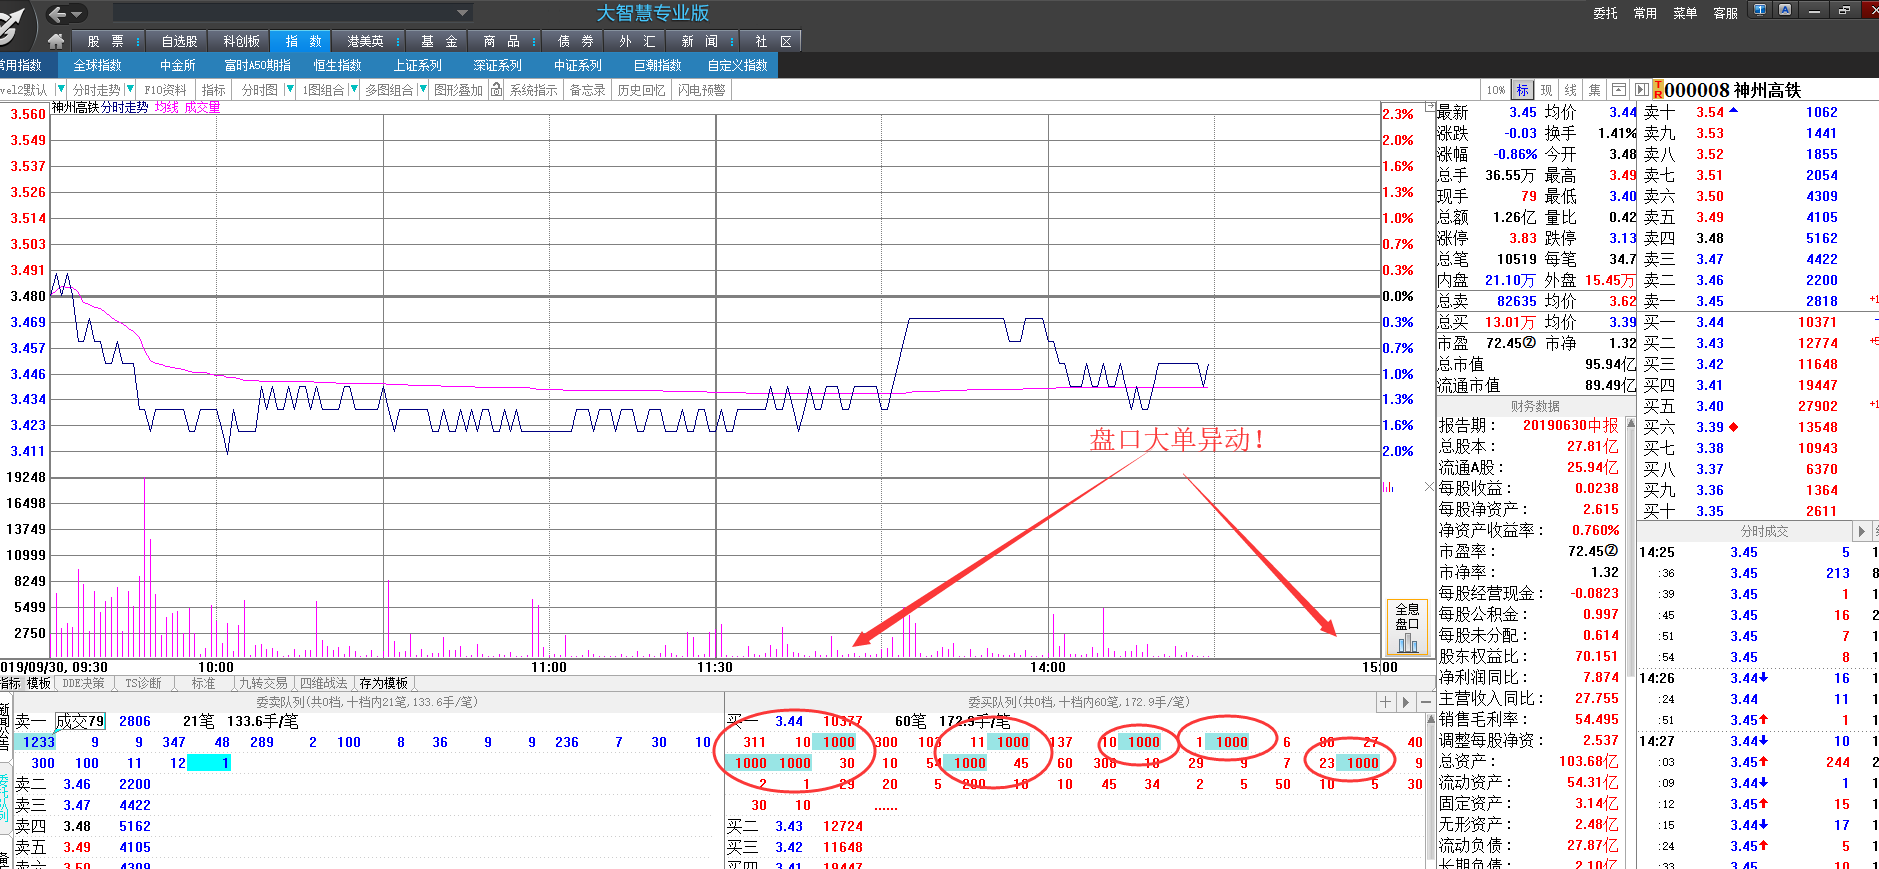The height and width of the screenshot is (869, 1879).
Task: Toggle the lock icon beside 图形叠加
Action: pos(495,89)
